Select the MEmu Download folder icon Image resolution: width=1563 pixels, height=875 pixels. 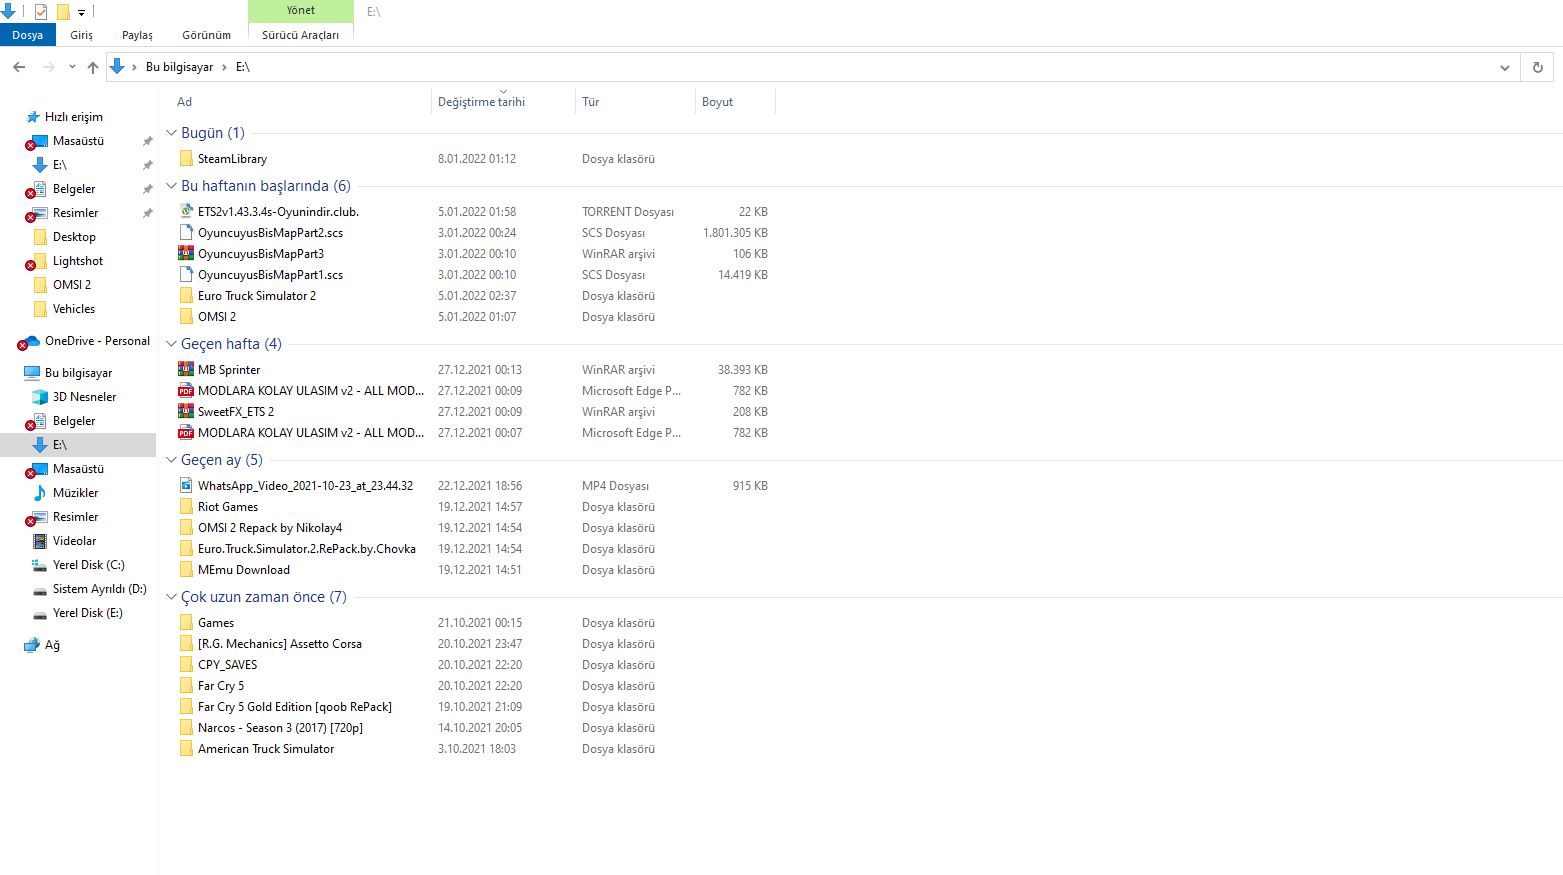coord(186,570)
